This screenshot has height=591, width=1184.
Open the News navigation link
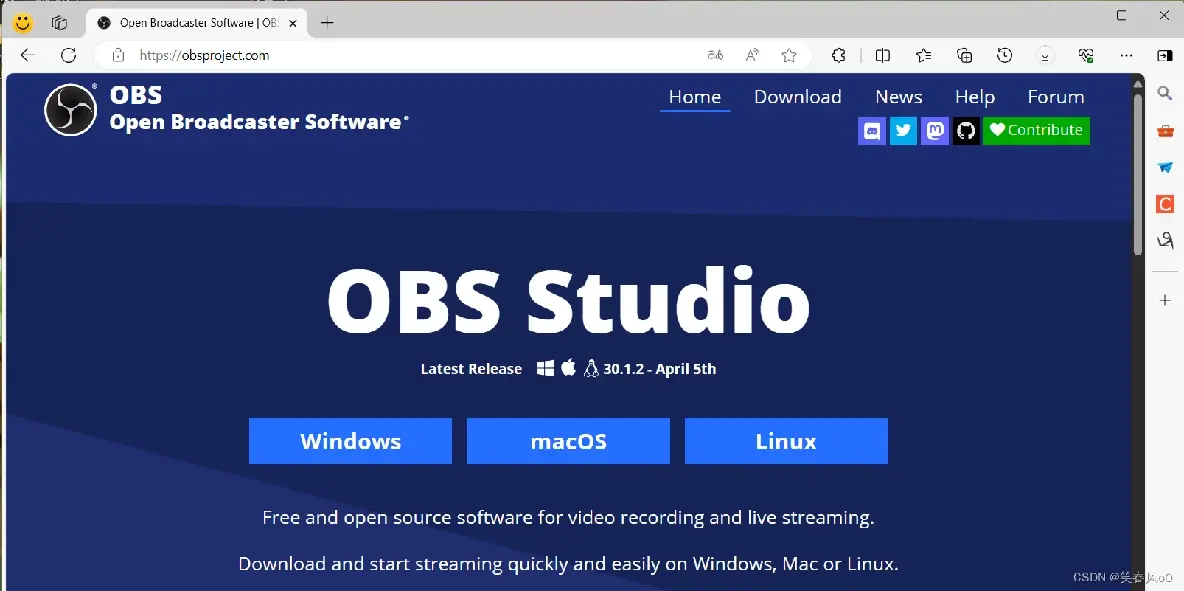point(899,97)
